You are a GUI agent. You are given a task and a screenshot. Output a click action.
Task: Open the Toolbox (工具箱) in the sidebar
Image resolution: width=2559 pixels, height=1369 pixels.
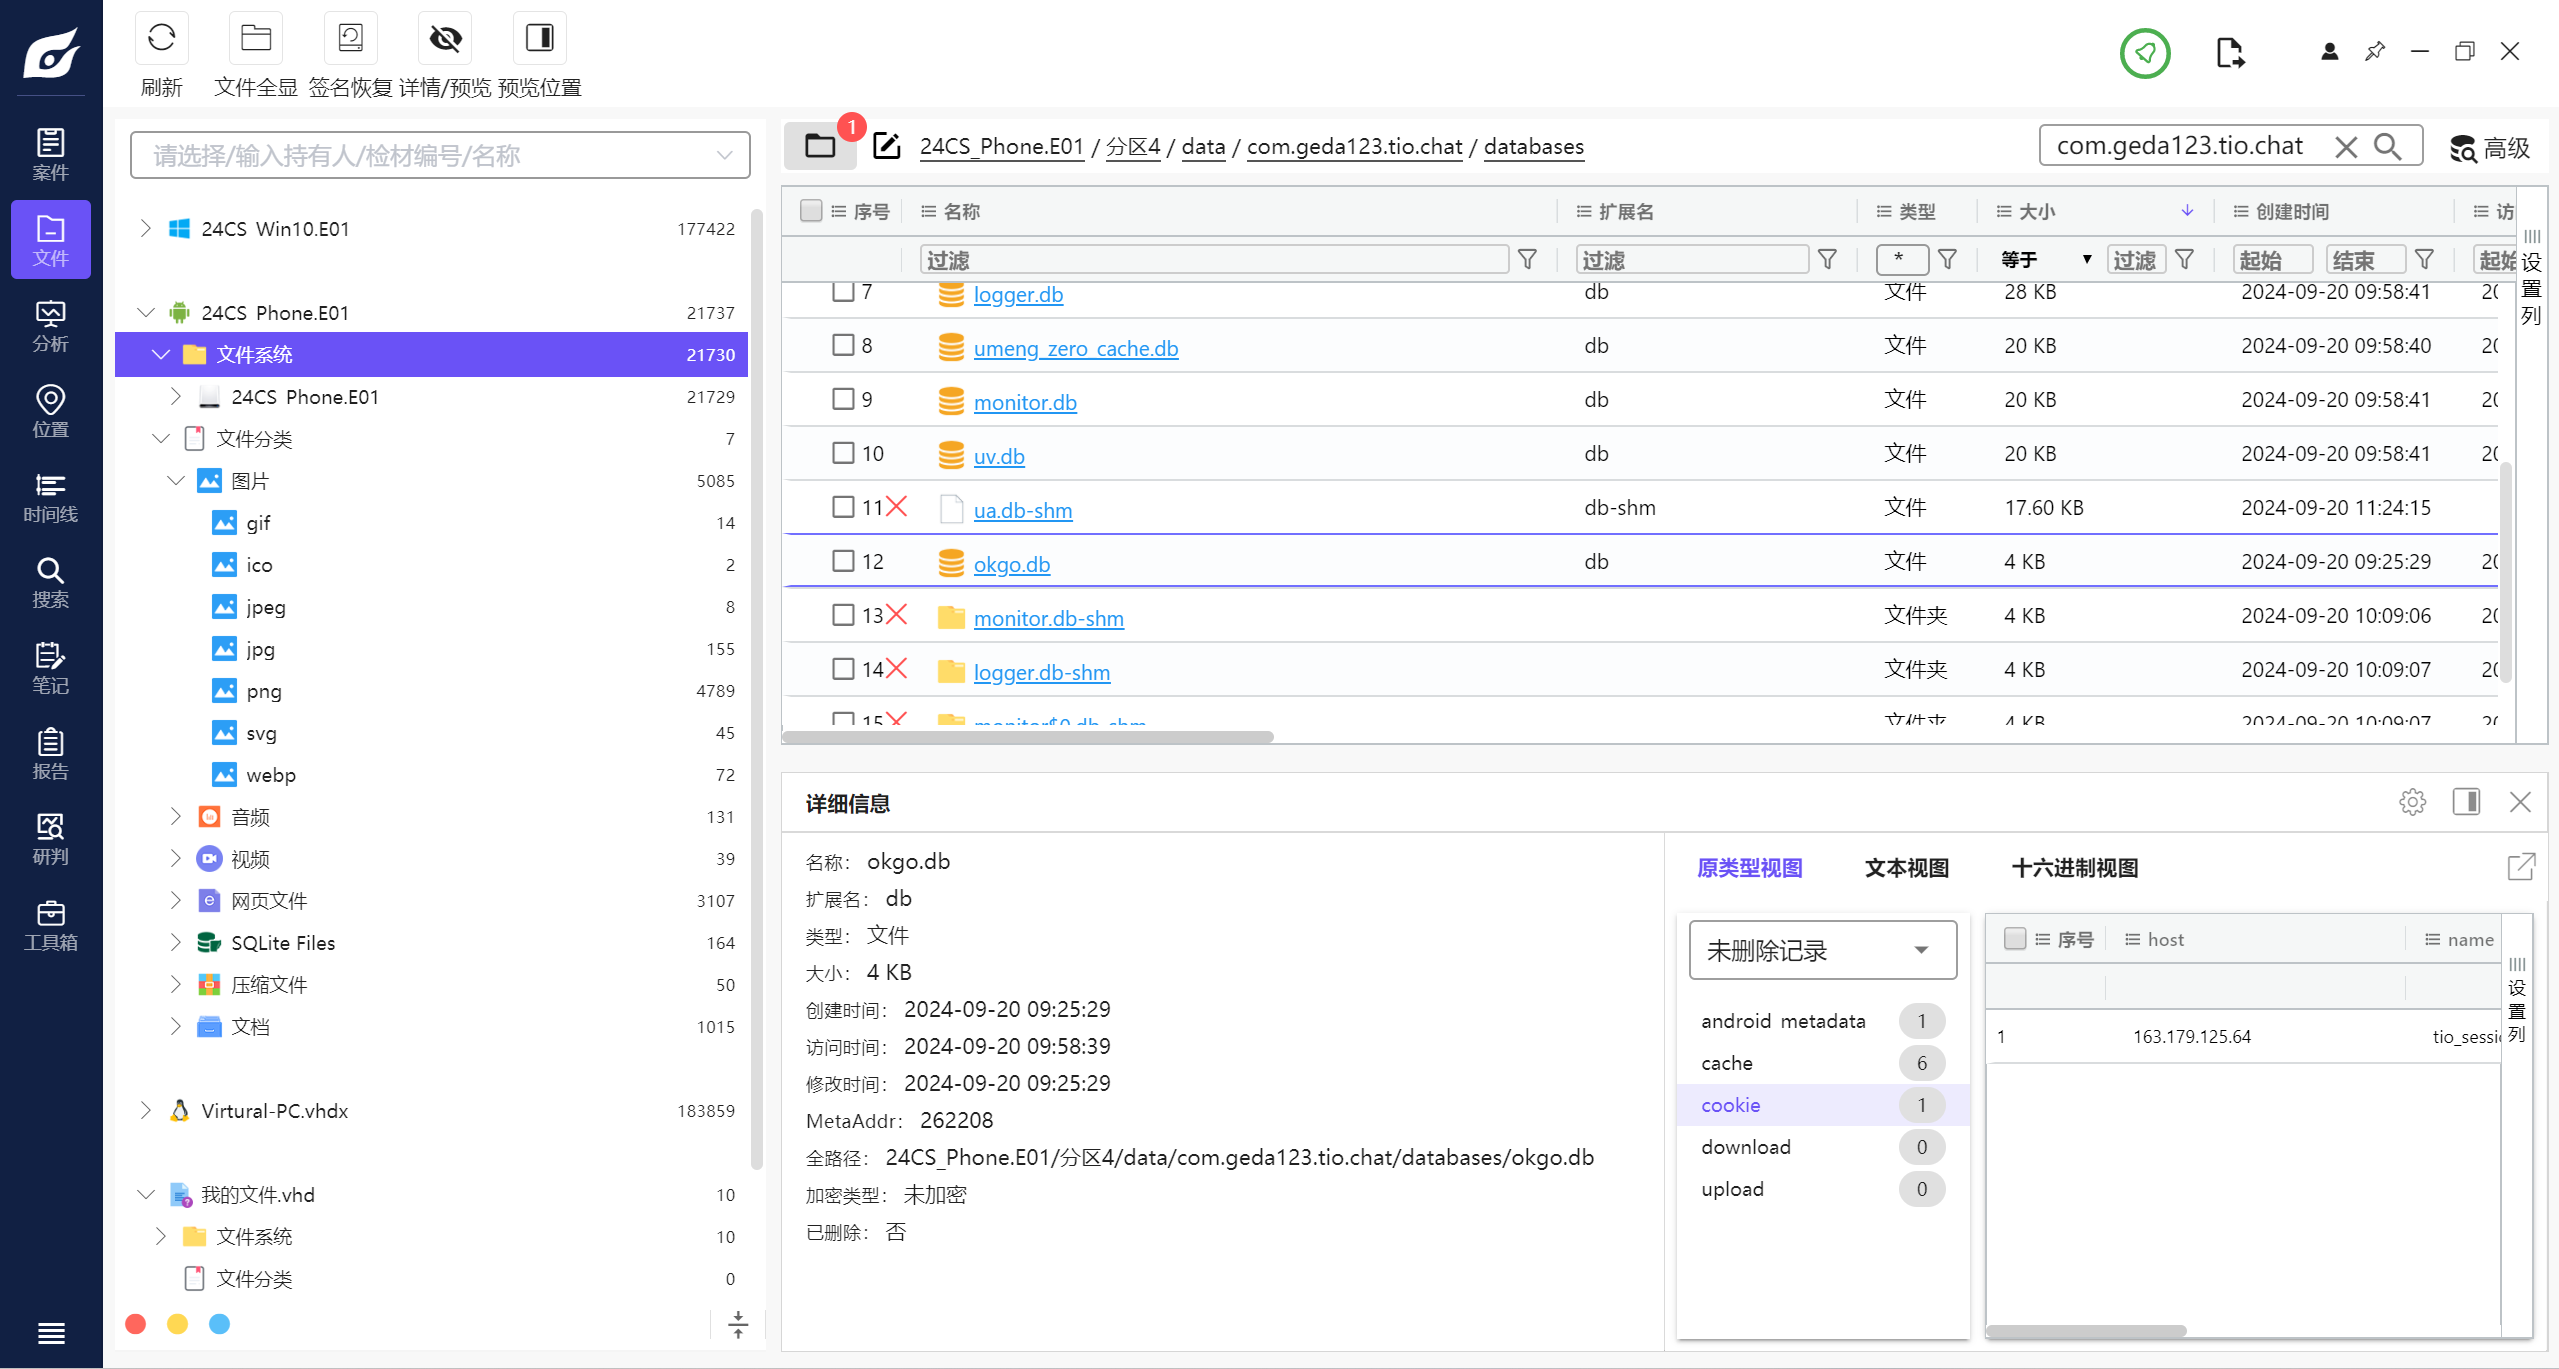pyautogui.click(x=50, y=925)
